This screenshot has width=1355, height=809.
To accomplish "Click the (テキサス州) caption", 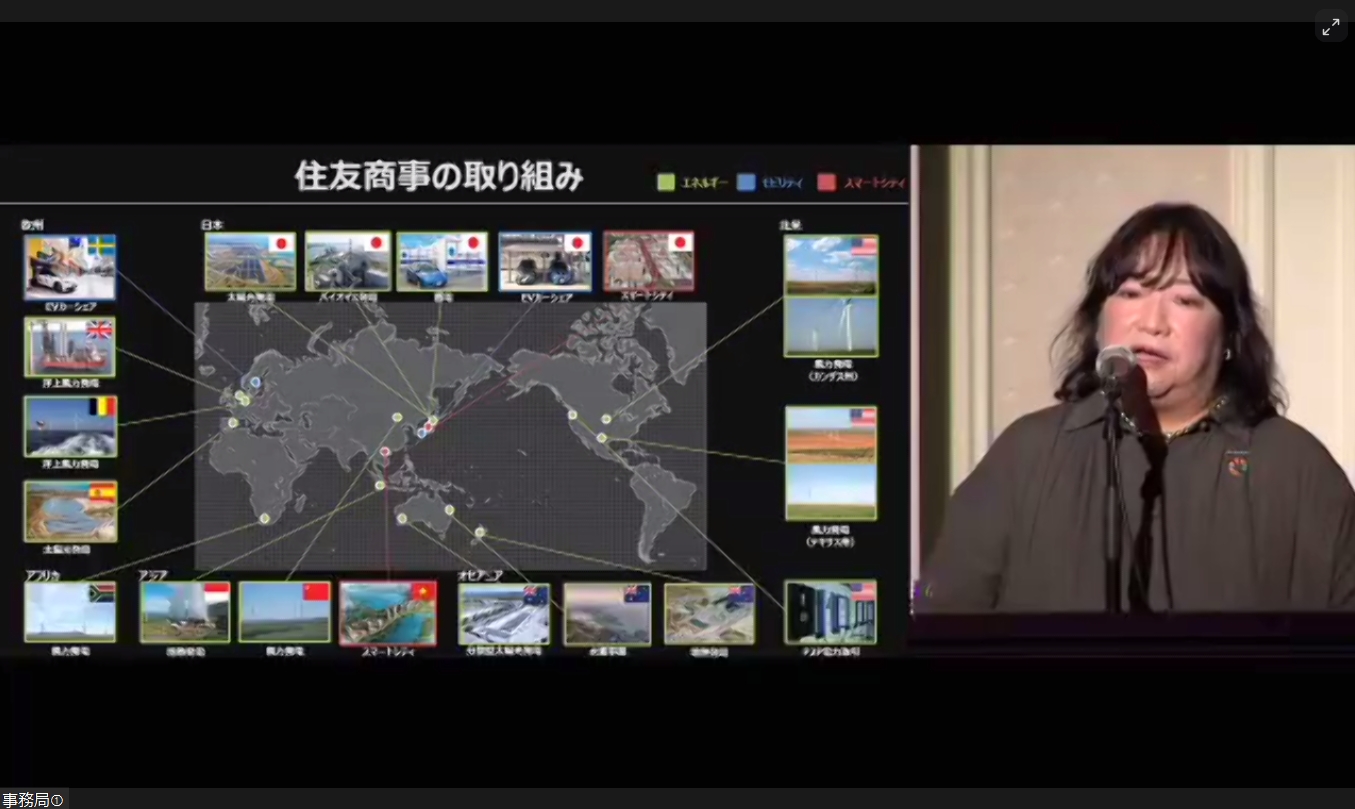I will pyautogui.click(x=831, y=541).
